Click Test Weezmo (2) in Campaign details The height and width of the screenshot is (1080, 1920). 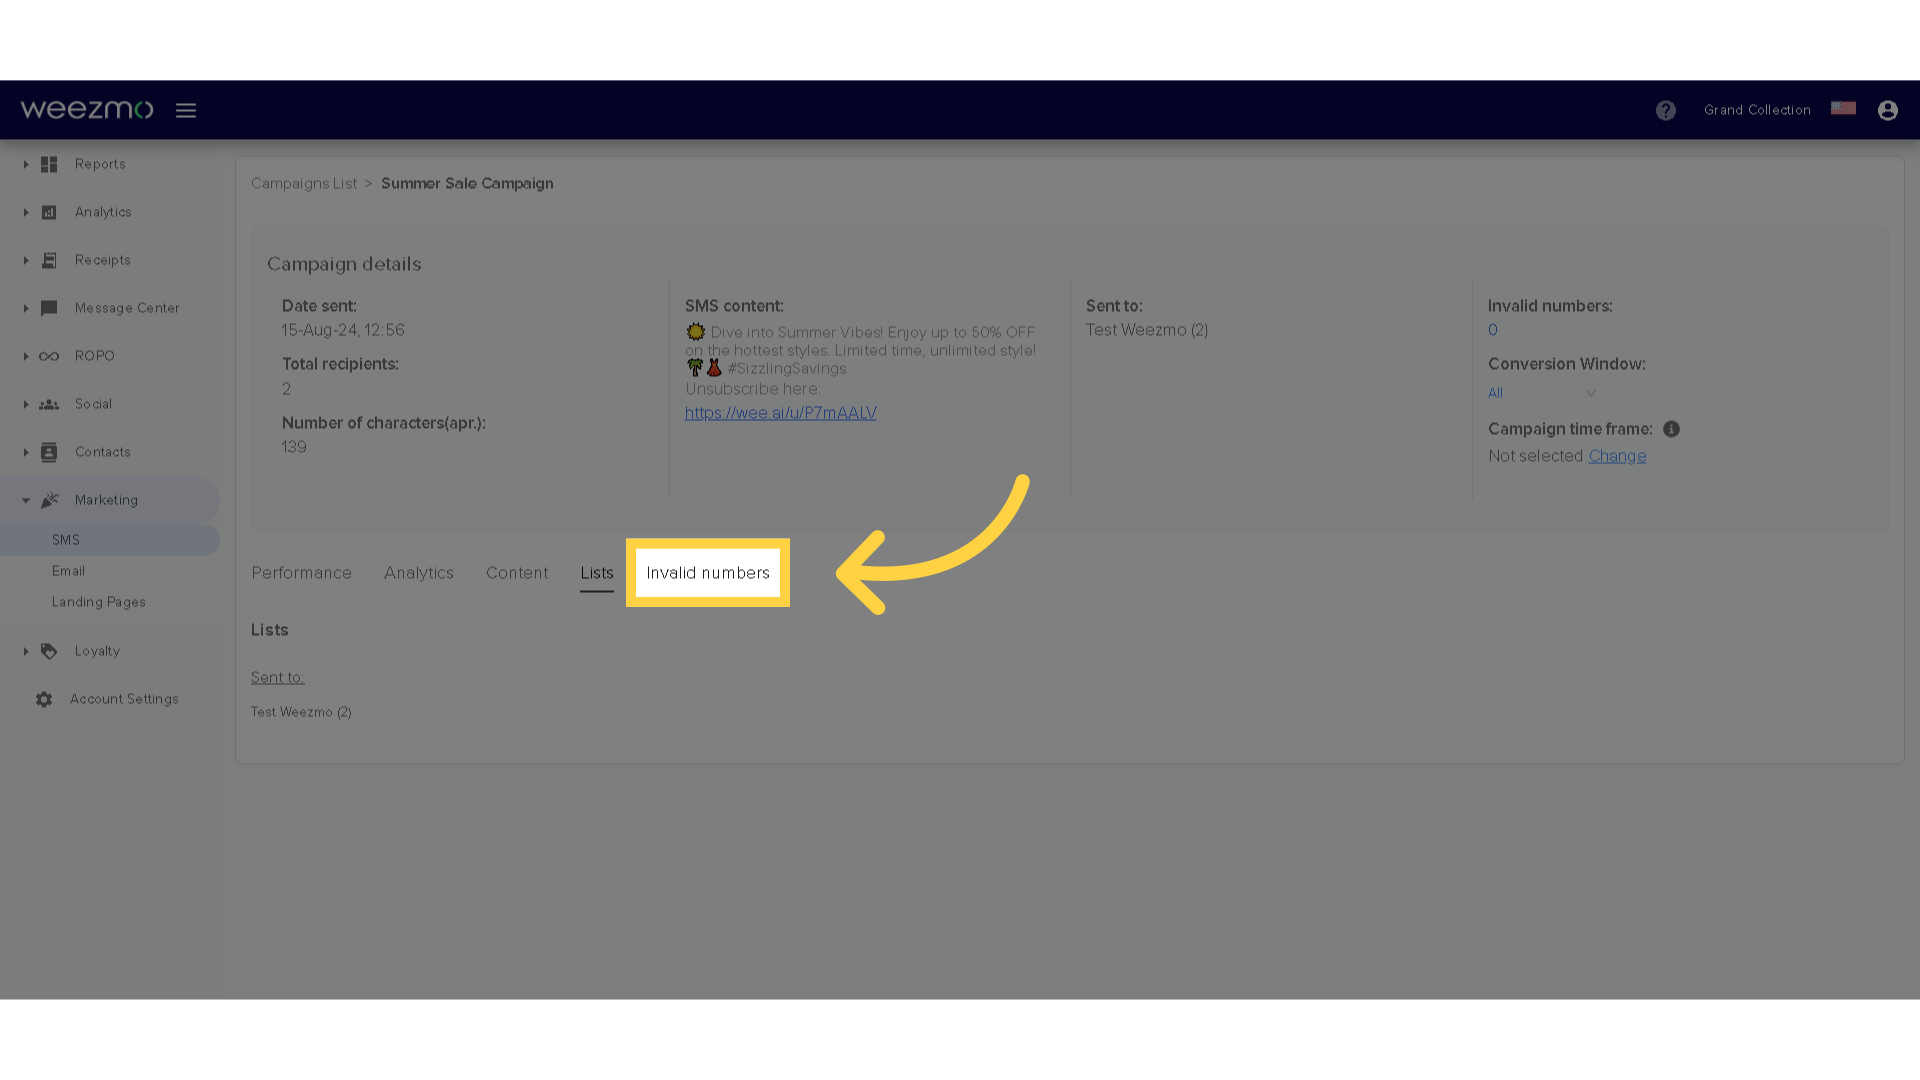(1147, 330)
